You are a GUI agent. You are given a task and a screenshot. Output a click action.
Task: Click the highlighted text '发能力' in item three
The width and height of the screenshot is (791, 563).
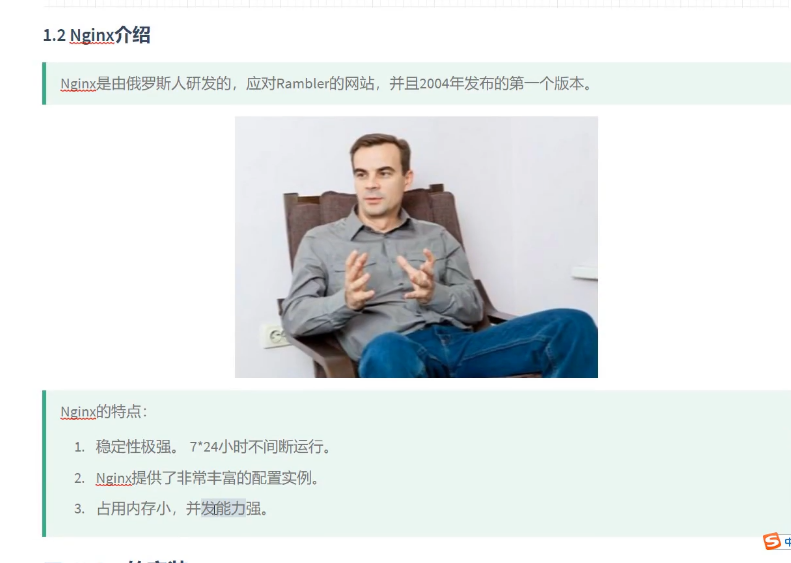pyautogui.click(x=223, y=509)
